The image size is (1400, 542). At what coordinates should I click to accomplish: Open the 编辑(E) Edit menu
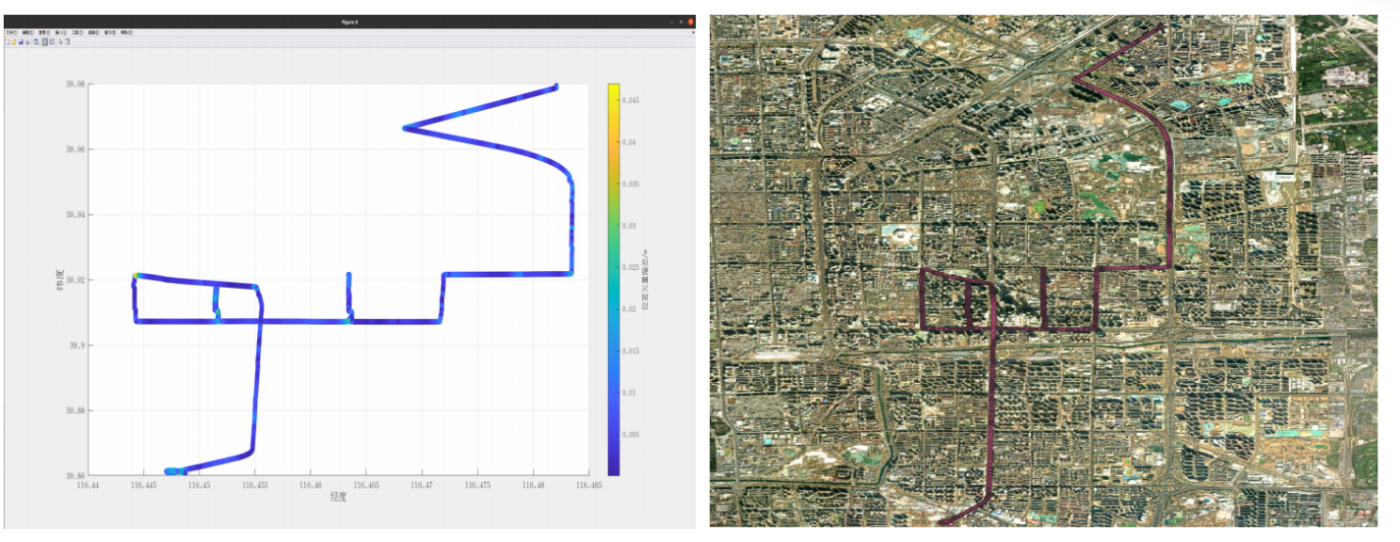pos(28,32)
